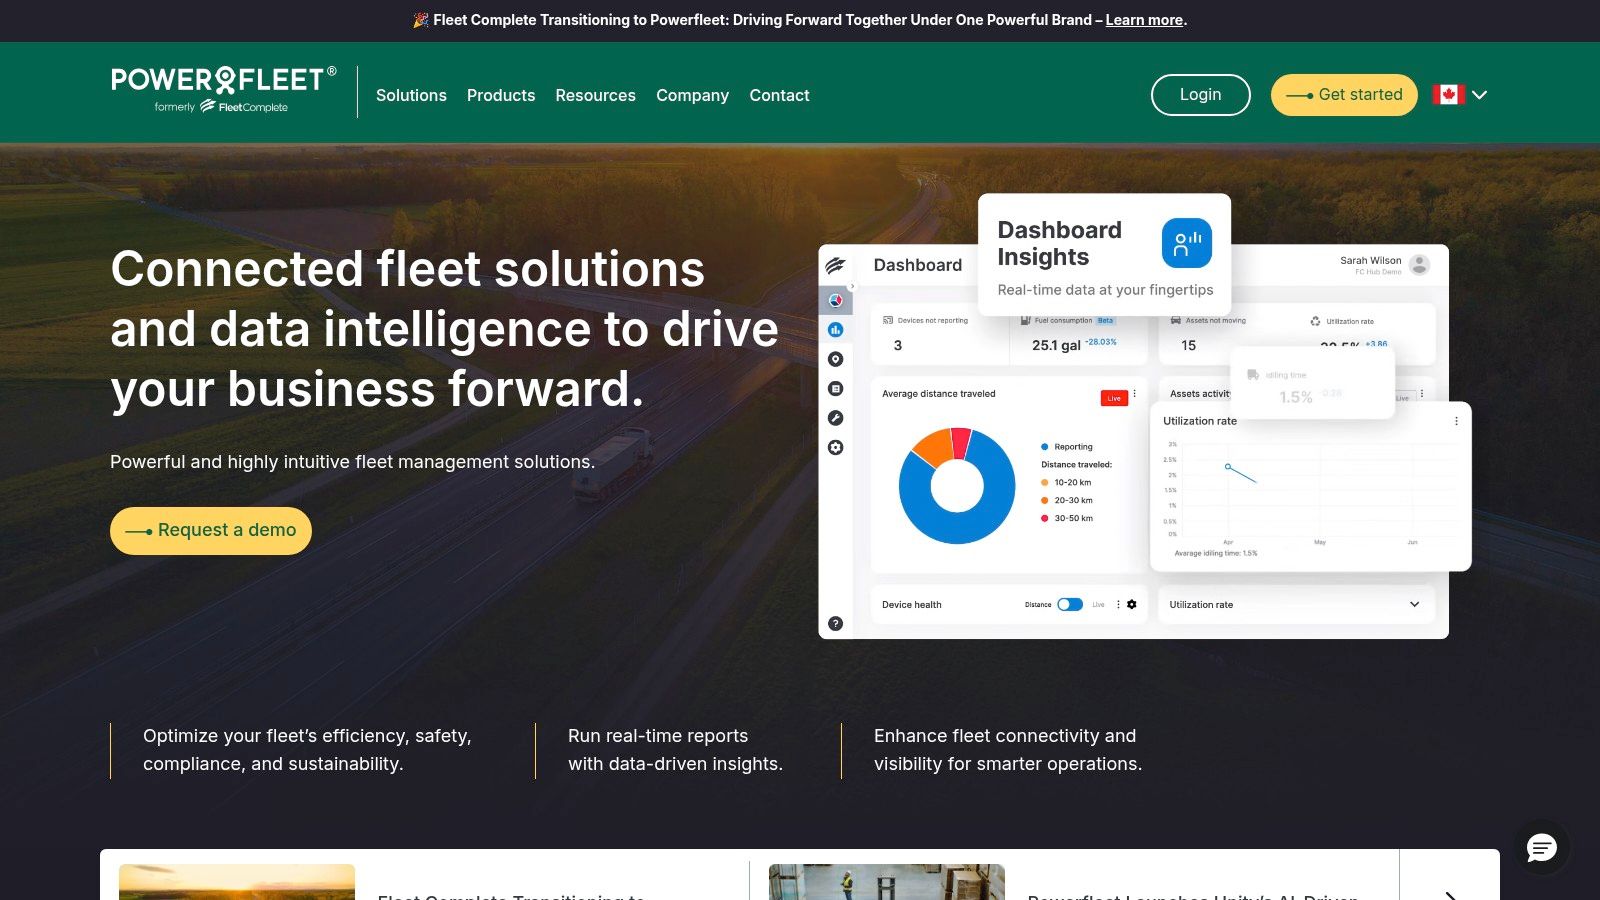Click the fuel pump icon beside Fuel consumption
This screenshot has width=1600, height=900.
click(x=1026, y=320)
